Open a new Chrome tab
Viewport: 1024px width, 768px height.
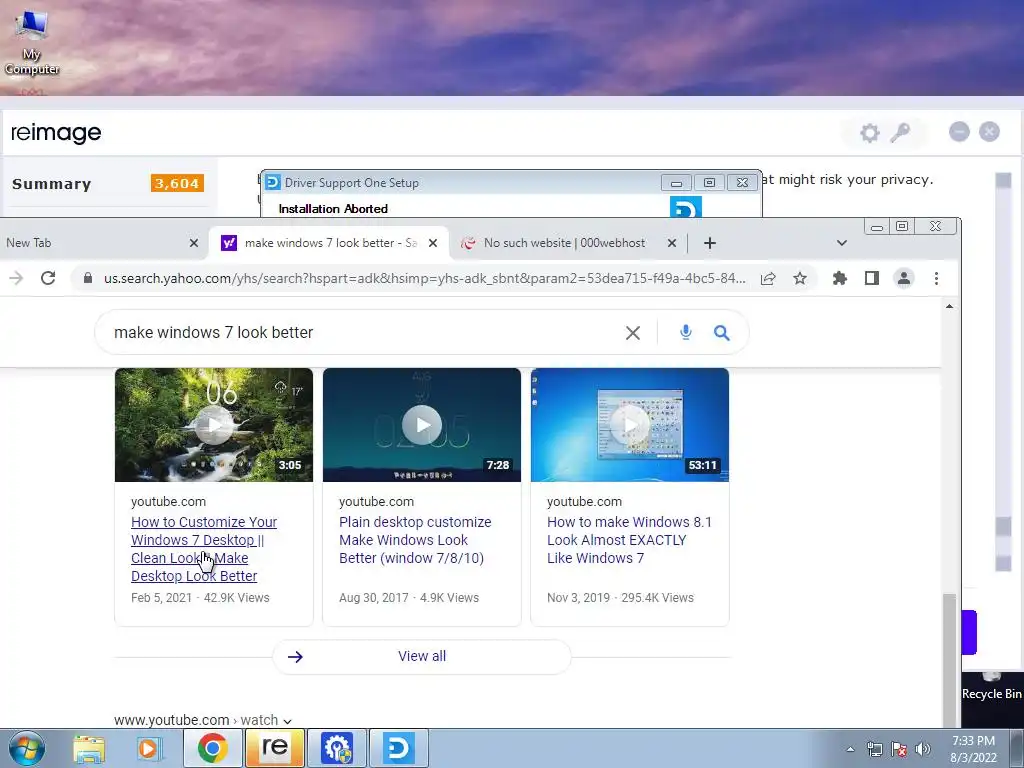[710, 243]
